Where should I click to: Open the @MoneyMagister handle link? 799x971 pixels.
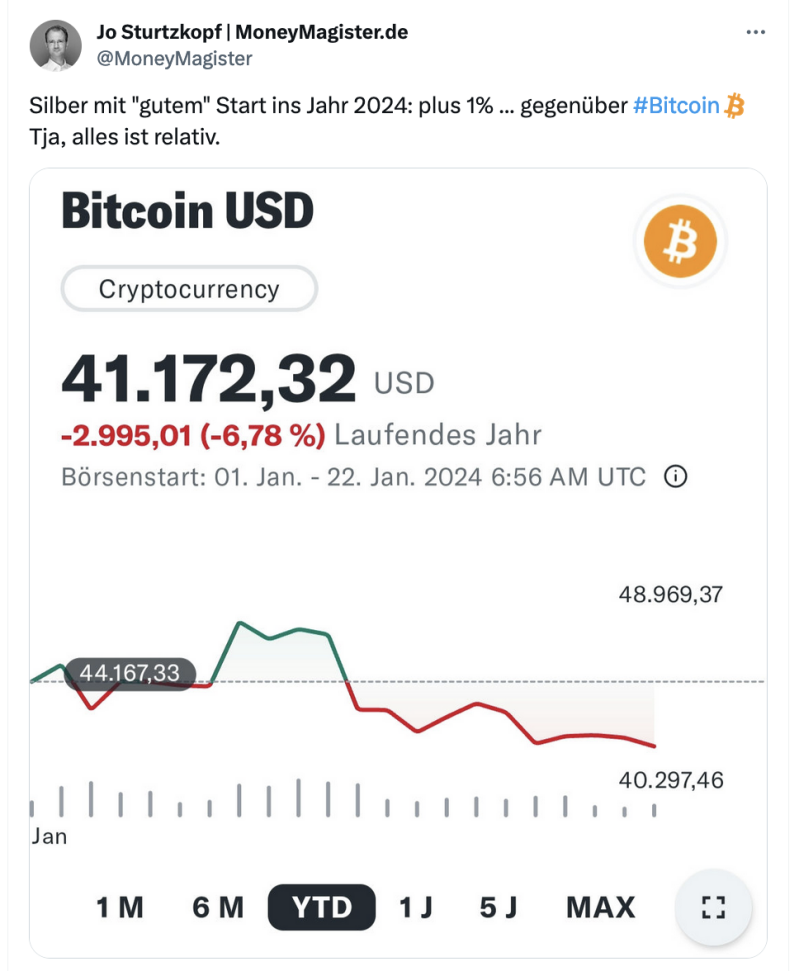click(x=174, y=58)
